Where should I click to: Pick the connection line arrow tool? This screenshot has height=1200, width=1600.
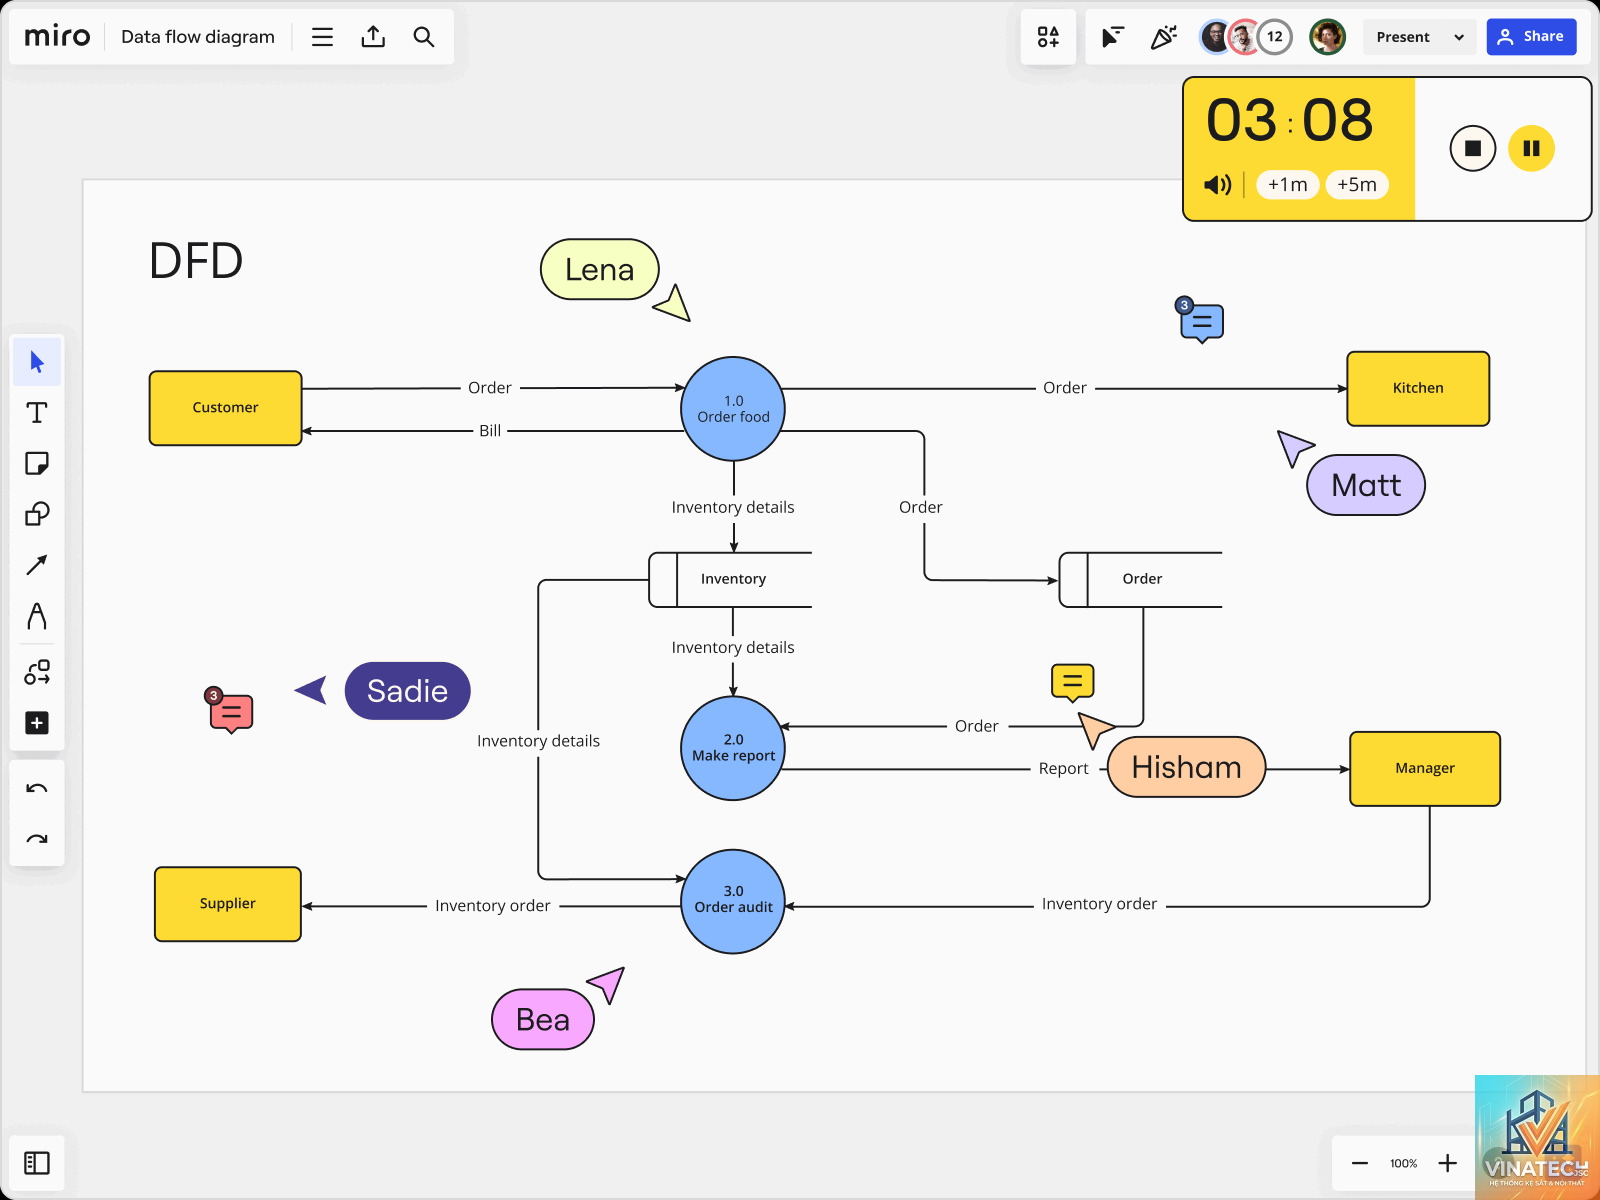(x=37, y=565)
